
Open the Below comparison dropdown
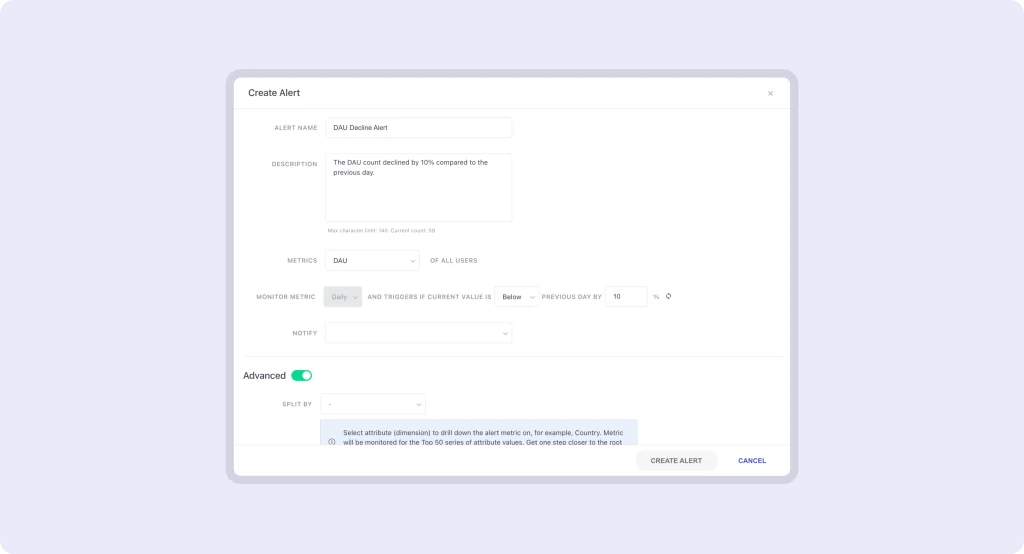pyautogui.click(x=516, y=297)
